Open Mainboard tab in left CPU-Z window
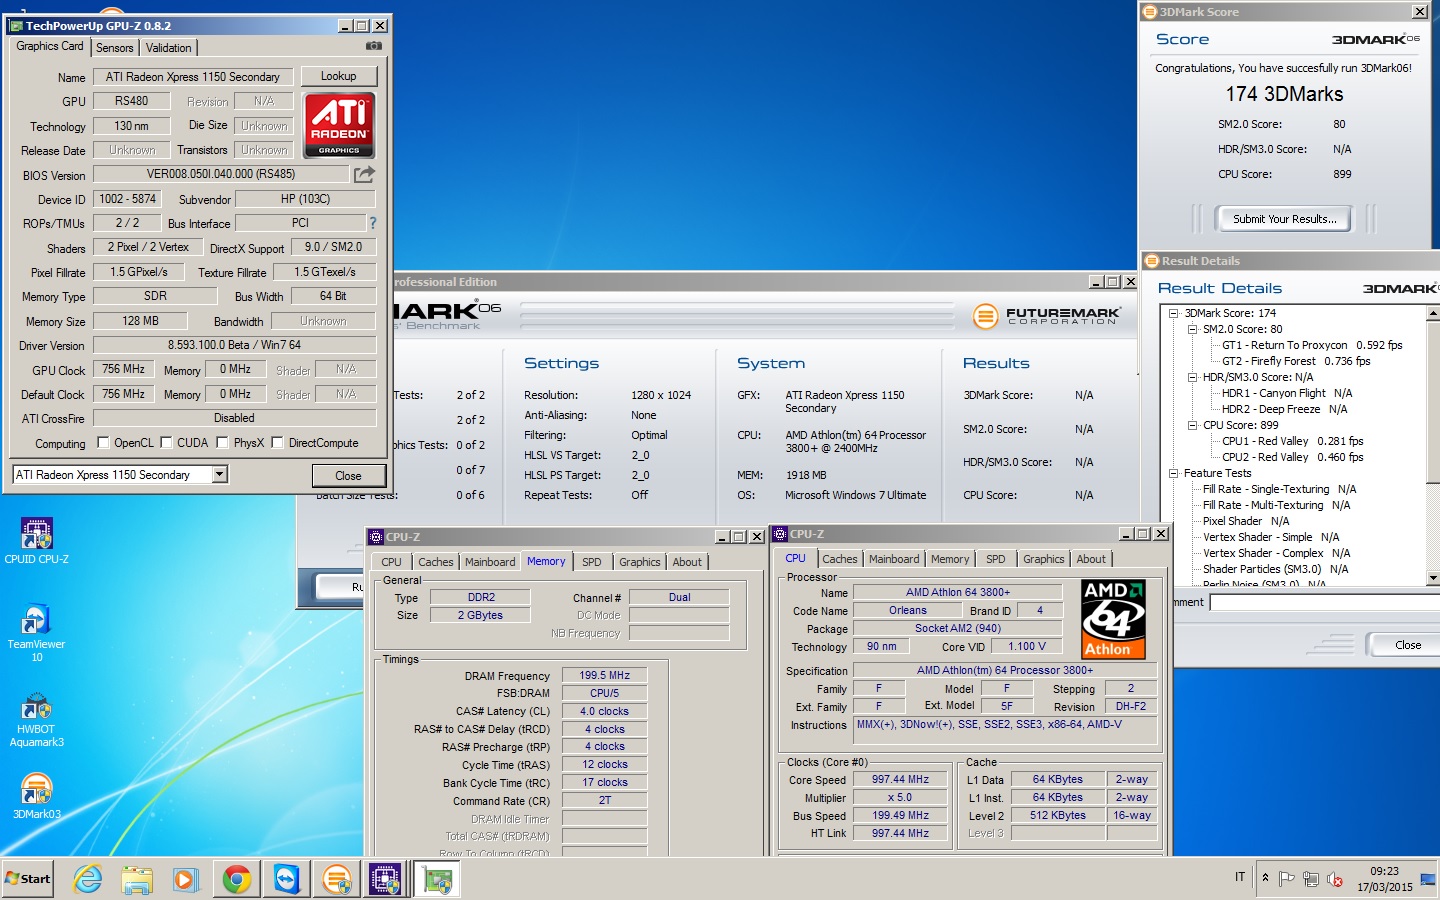The height and width of the screenshot is (900, 1440). pos(490,562)
